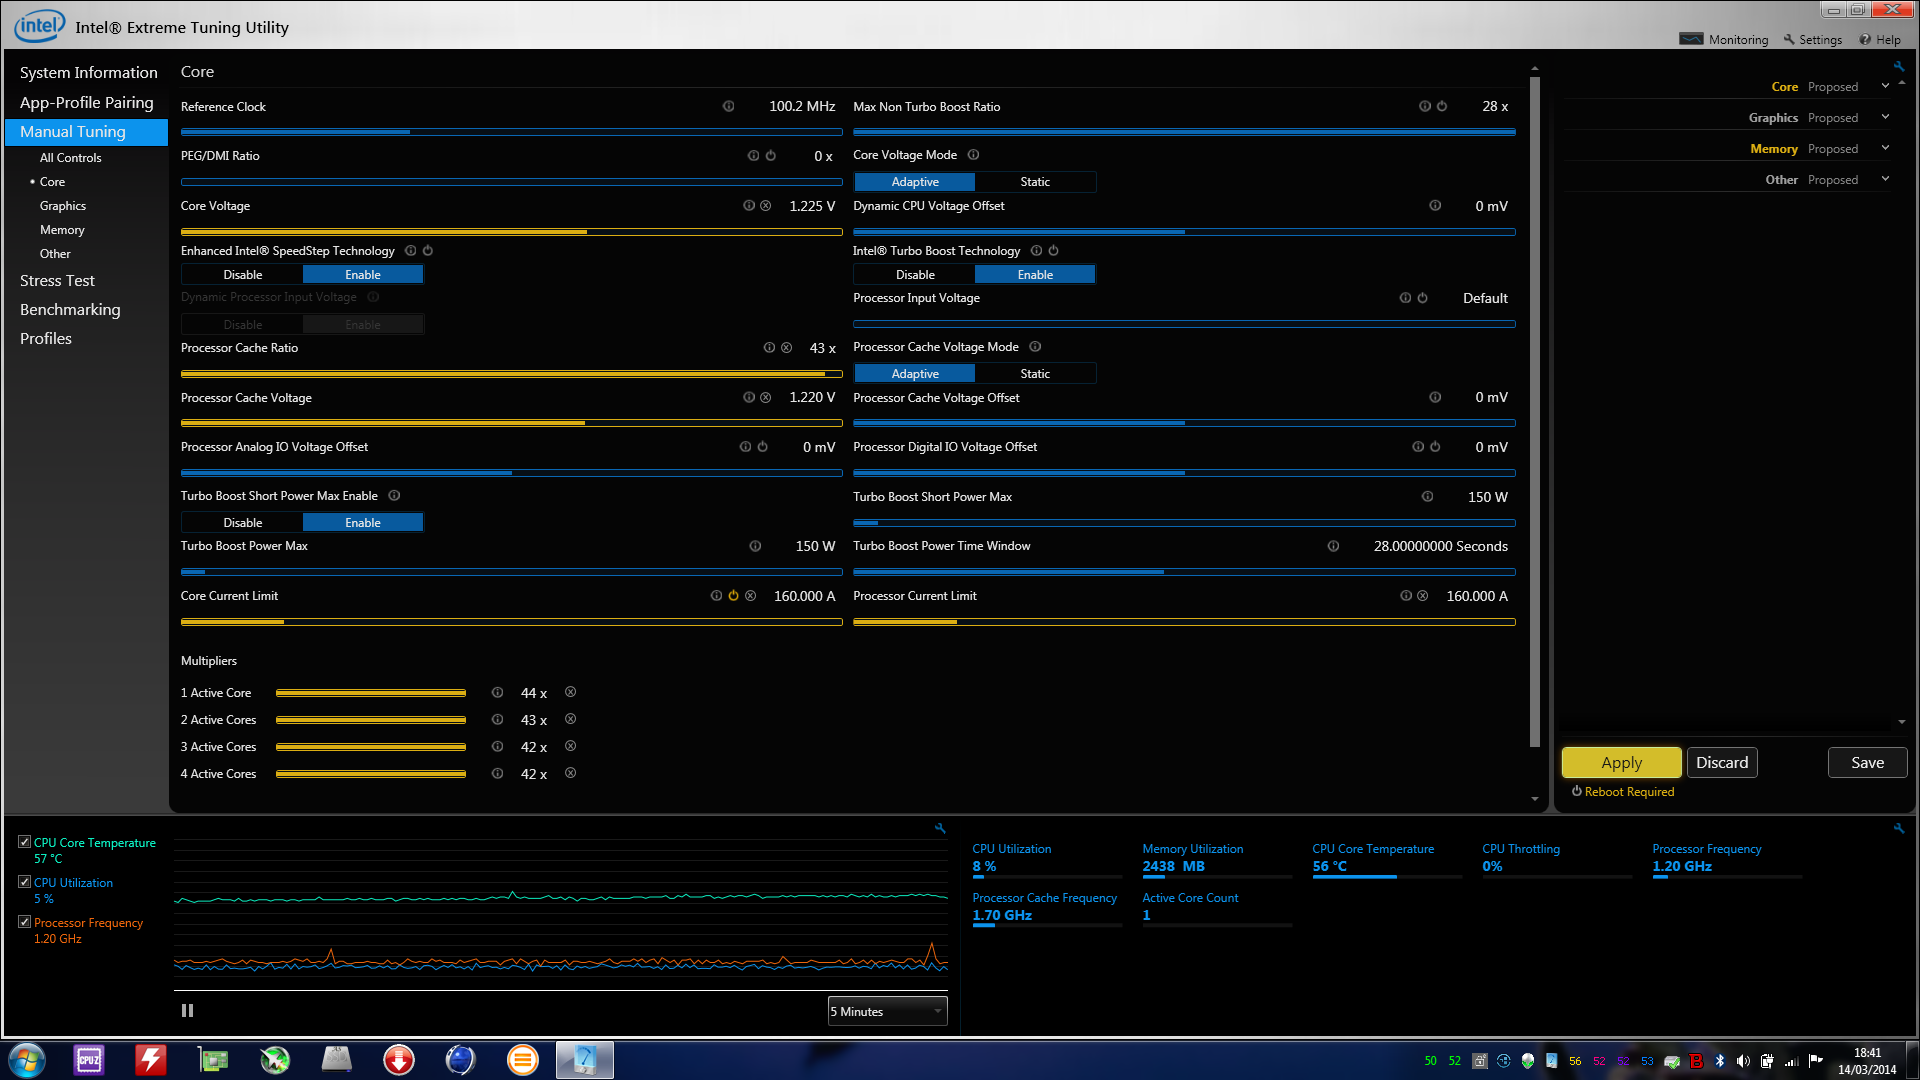The height and width of the screenshot is (1080, 1920).
Task: Click the Reference Clock slider bar
Action: [511, 132]
